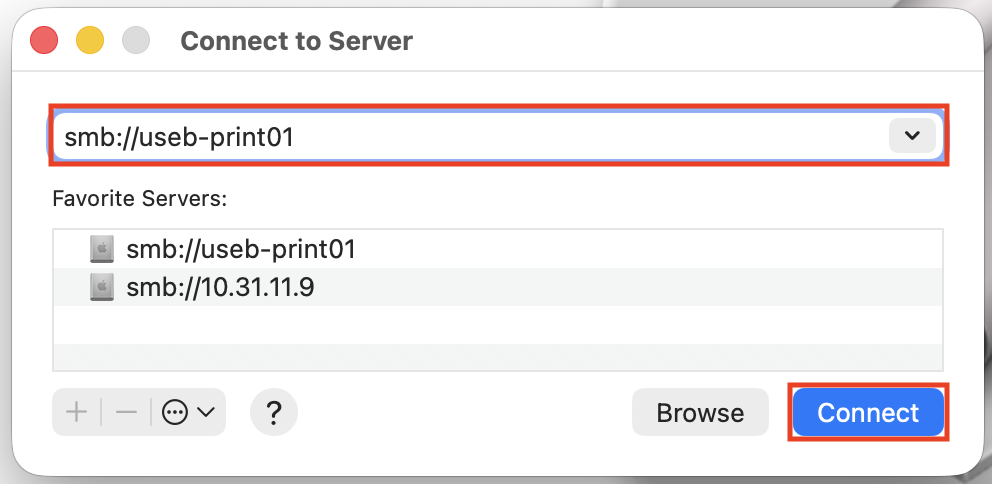Viewport: 992px width, 484px height.
Task: Click the Browse button
Action: (x=700, y=412)
